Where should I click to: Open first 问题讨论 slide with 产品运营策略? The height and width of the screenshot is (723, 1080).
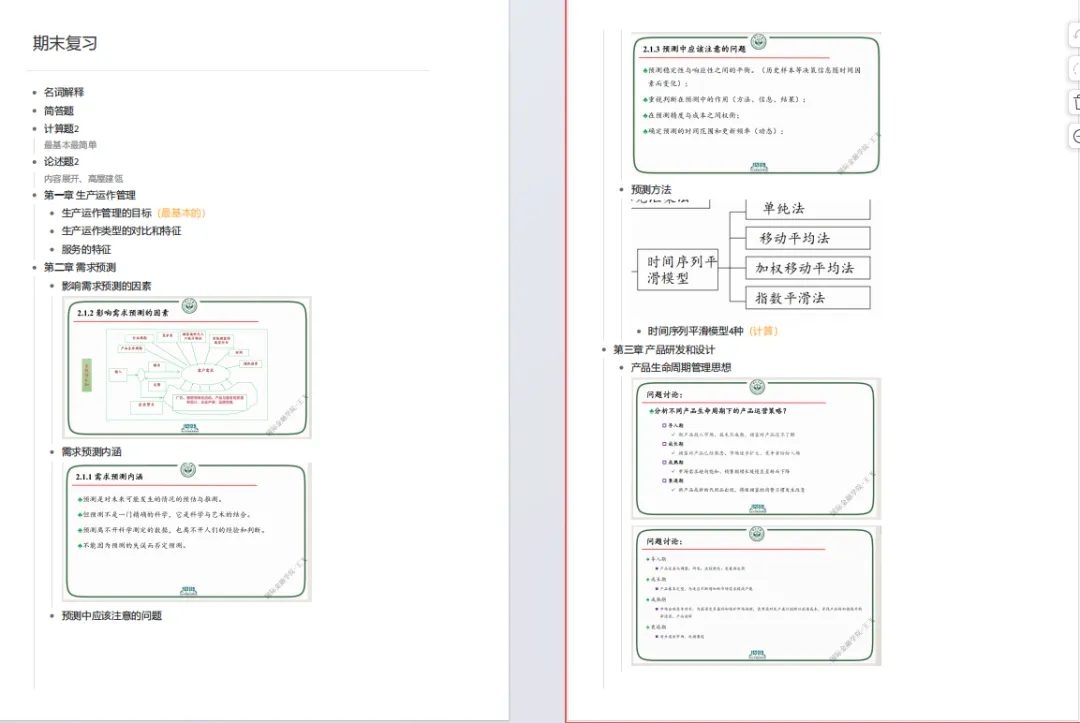point(756,448)
